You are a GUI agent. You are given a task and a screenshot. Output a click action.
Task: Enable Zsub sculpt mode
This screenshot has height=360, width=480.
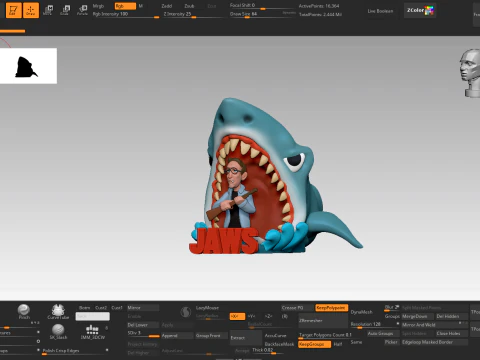(189, 6)
